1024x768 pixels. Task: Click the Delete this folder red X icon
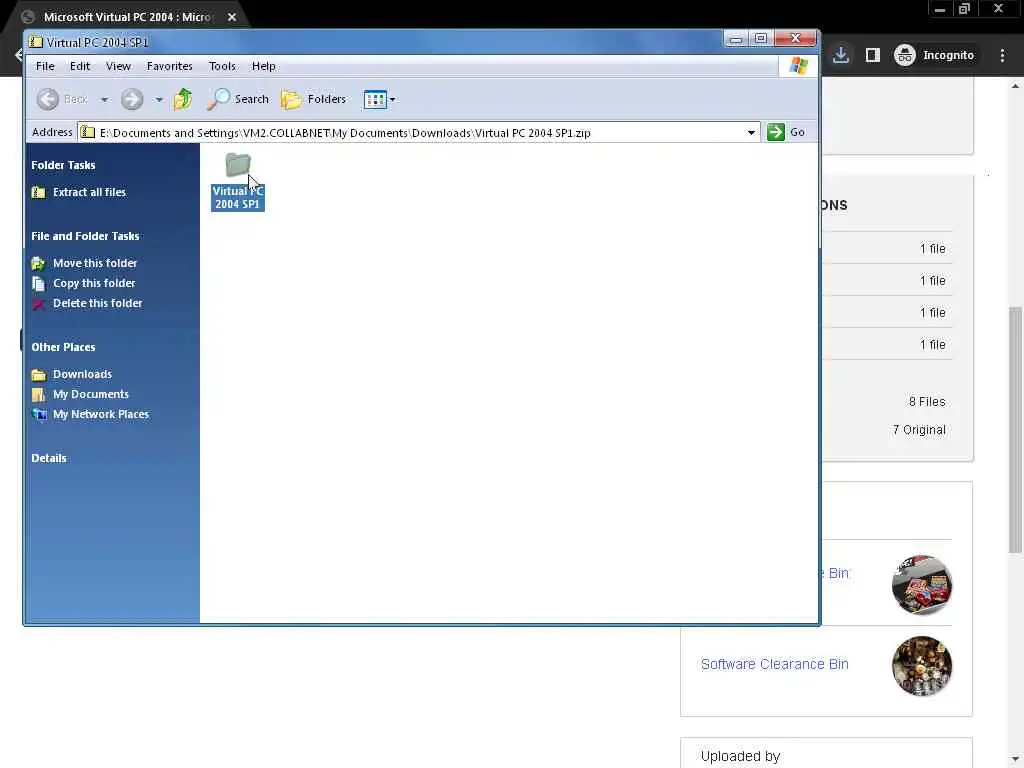tap(39, 304)
